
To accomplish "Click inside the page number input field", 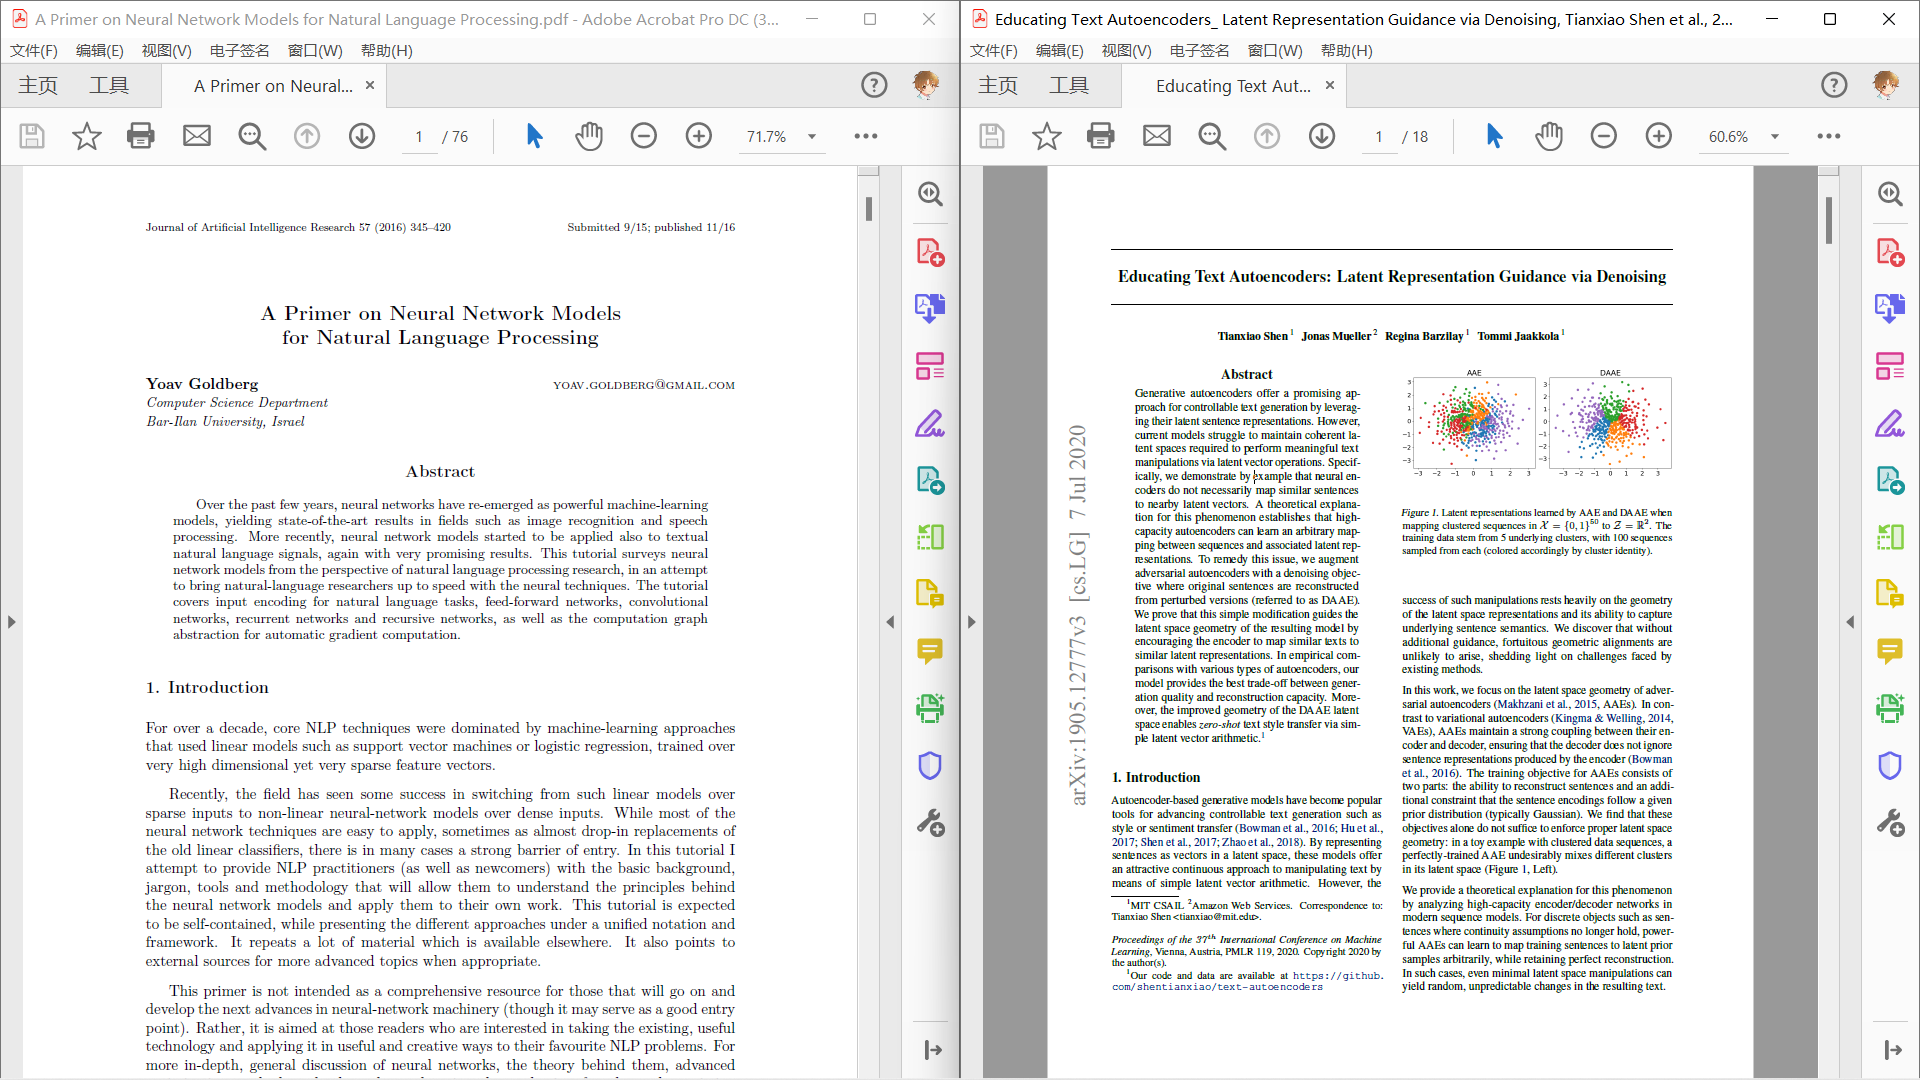I will tap(419, 136).
